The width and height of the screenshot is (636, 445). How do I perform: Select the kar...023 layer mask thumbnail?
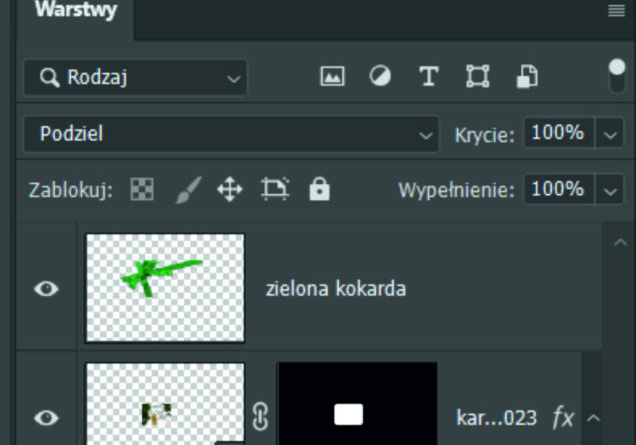[x=357, y=404]
